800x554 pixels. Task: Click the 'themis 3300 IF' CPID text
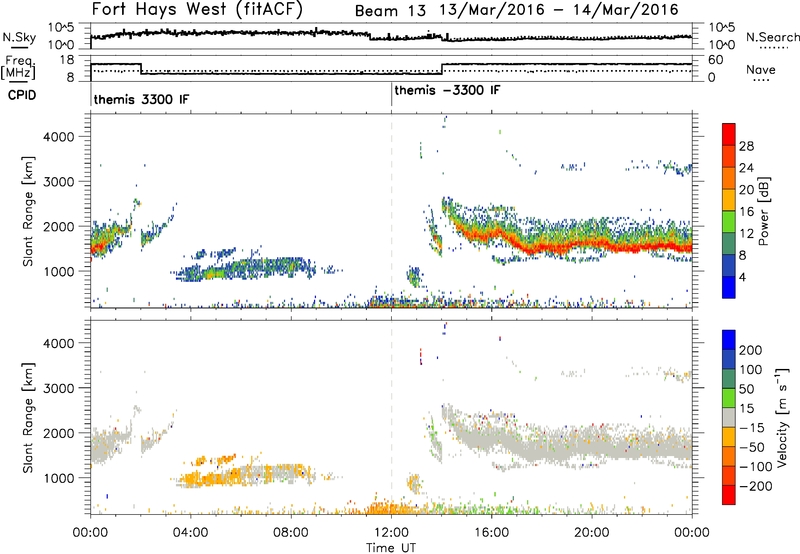(x=141, y=99)
